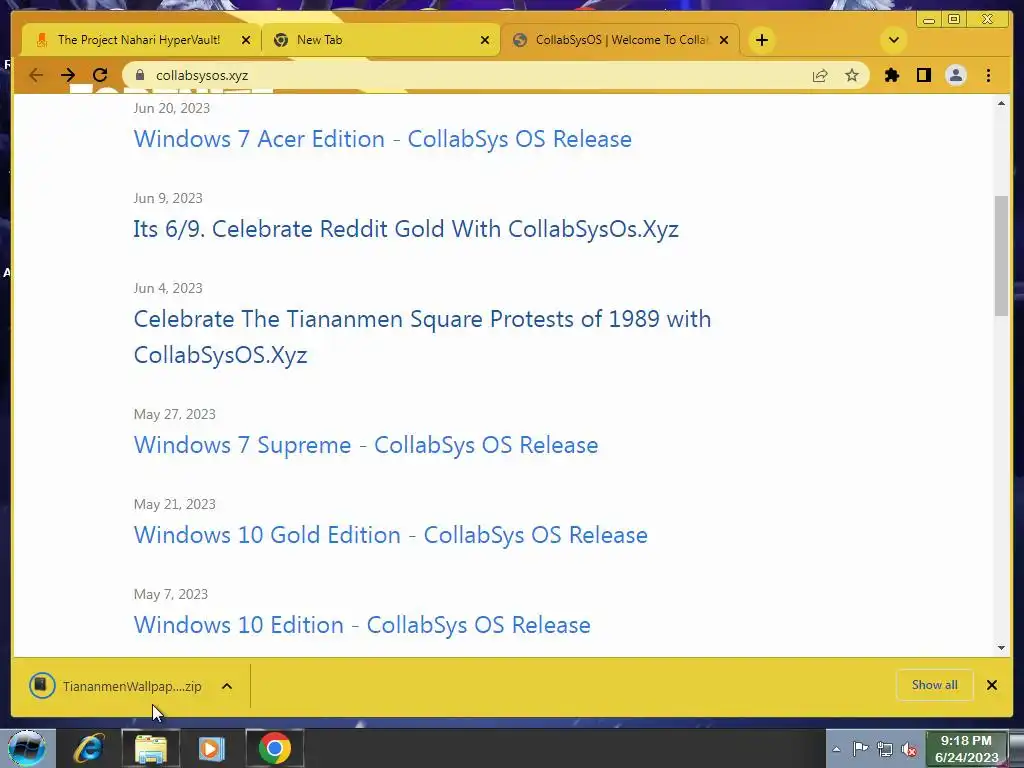Click the page scrollbar down arrow
This screenshot has width=1024, height=768.
[x=1001, y=648]
